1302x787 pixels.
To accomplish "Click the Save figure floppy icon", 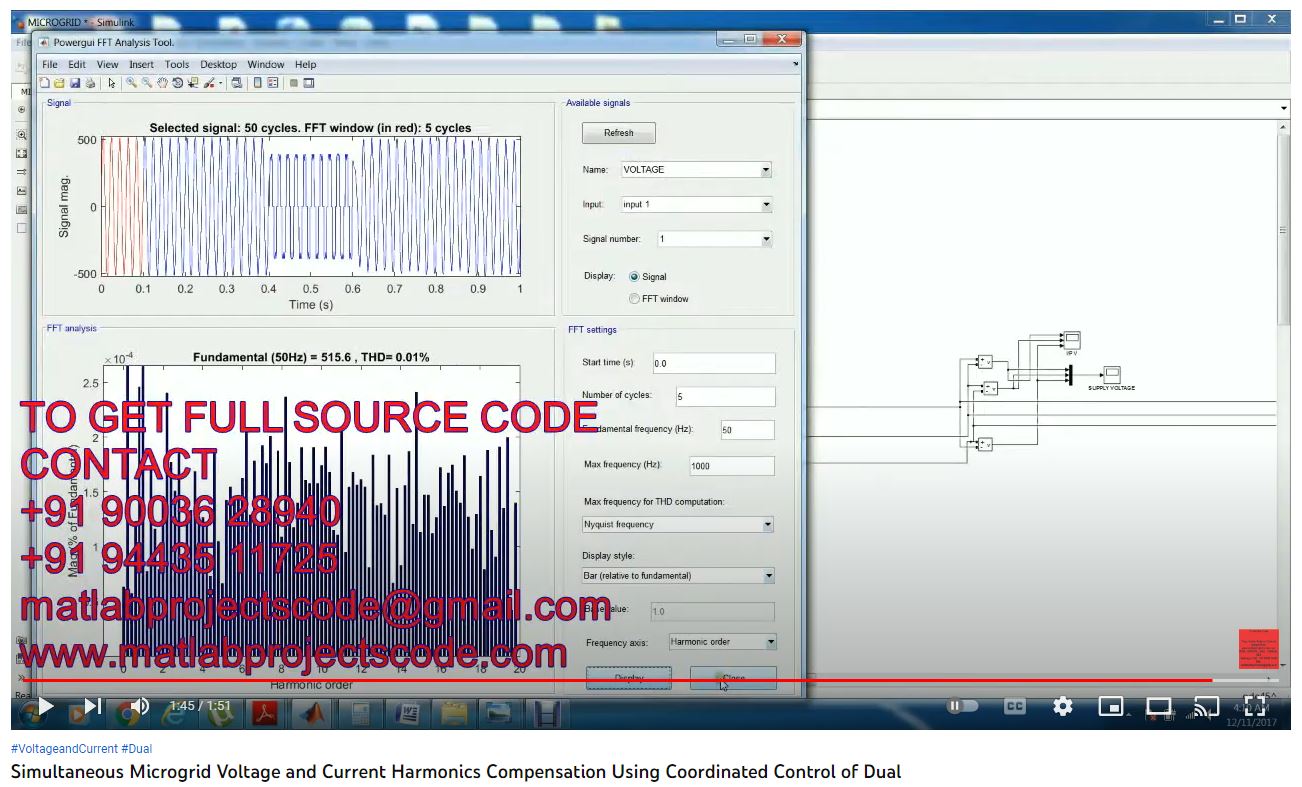I will click(x=74, y=83).
